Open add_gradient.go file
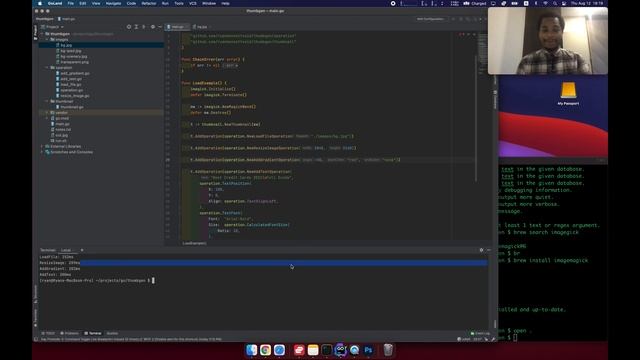 73,73
